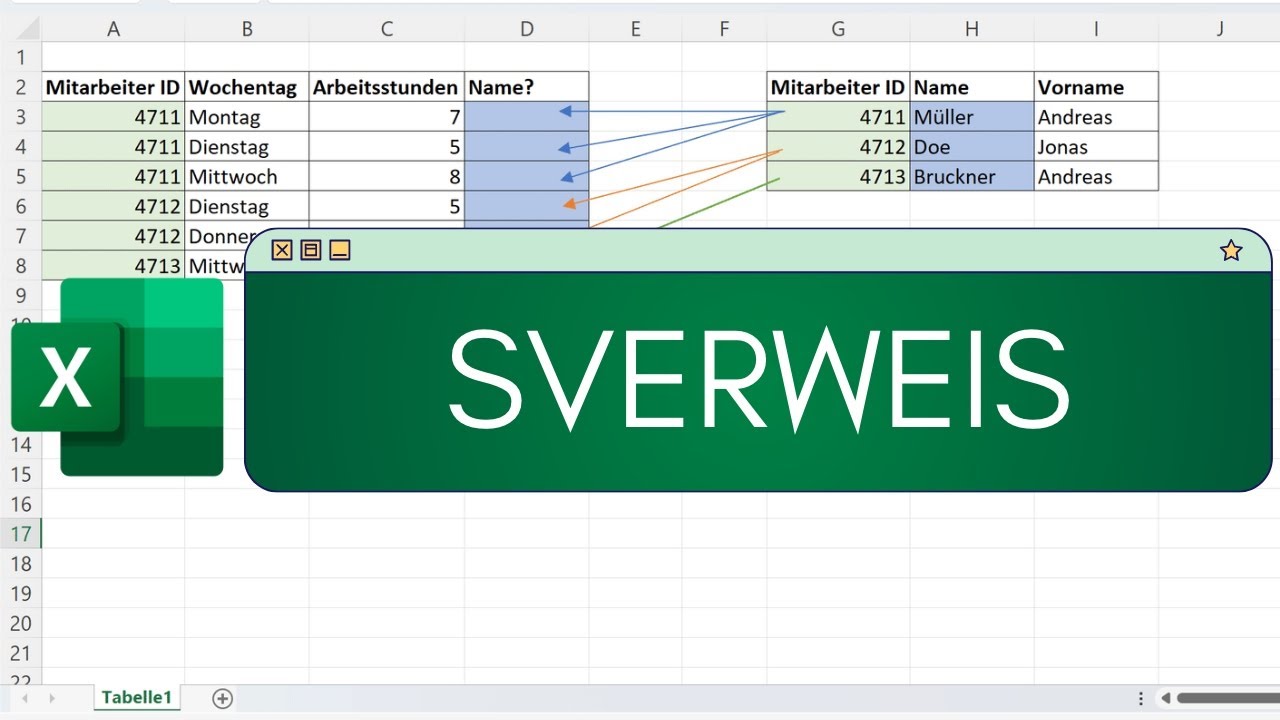Click the three-dot tab bar handle
1280x720 pixels.
[1140, 698]
